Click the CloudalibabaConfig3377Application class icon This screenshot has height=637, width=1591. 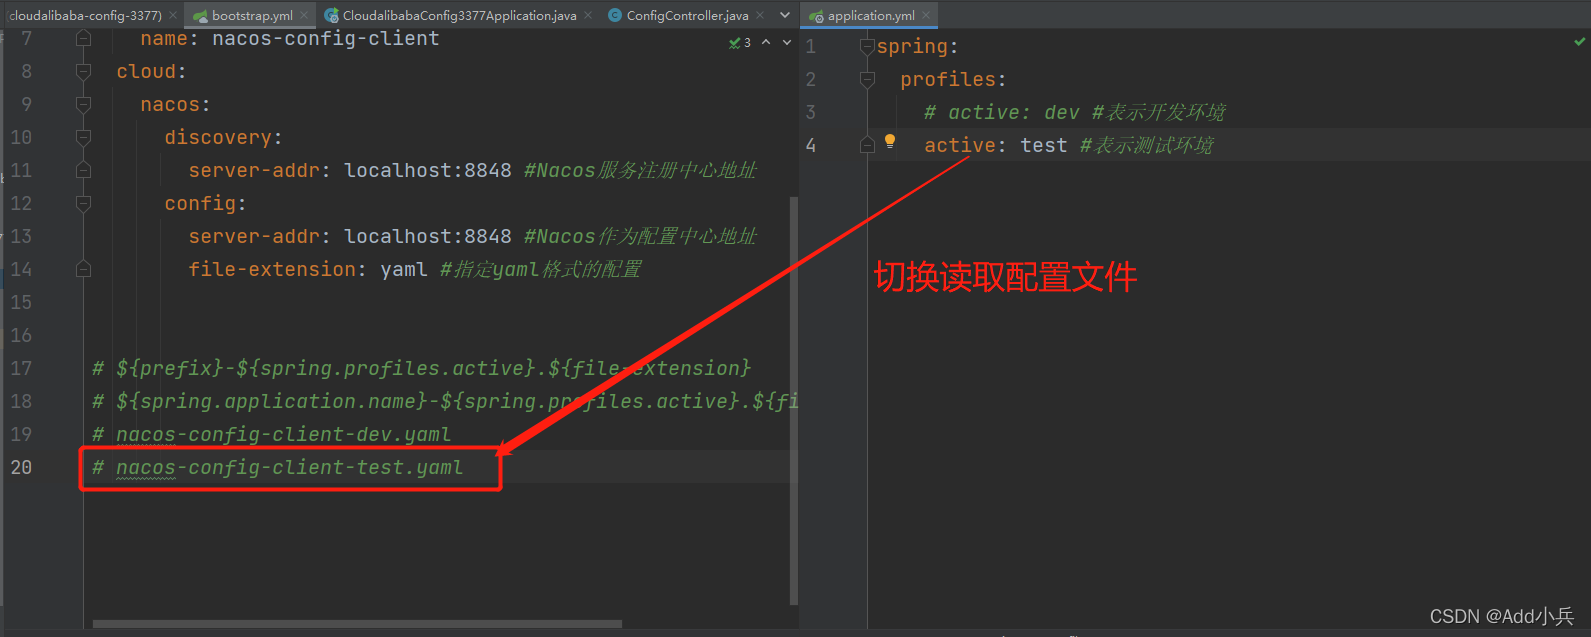[331, 15]
